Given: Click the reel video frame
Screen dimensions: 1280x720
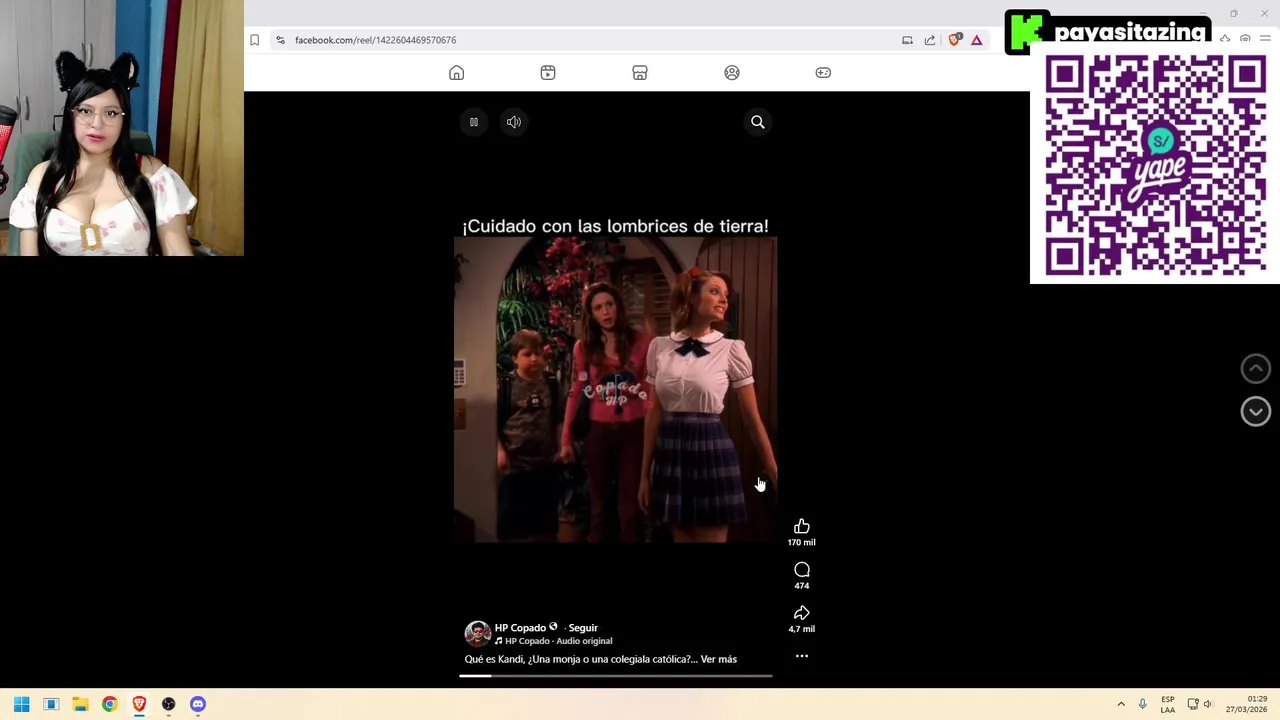Looking at the screenshot, I should click(x=616, y=390).
